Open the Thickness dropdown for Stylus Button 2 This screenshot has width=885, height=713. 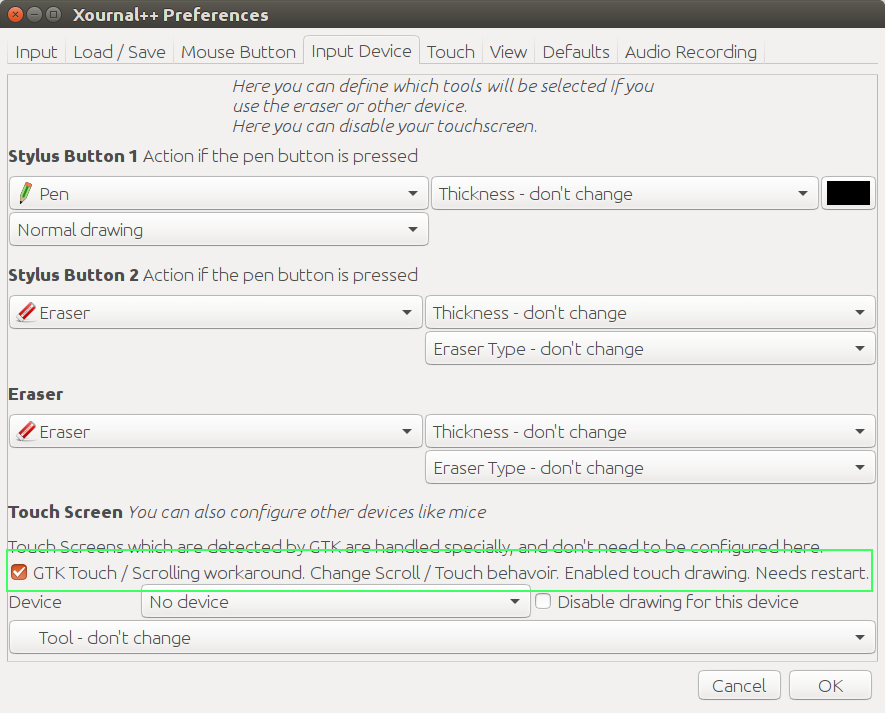(x=650, y=312)
